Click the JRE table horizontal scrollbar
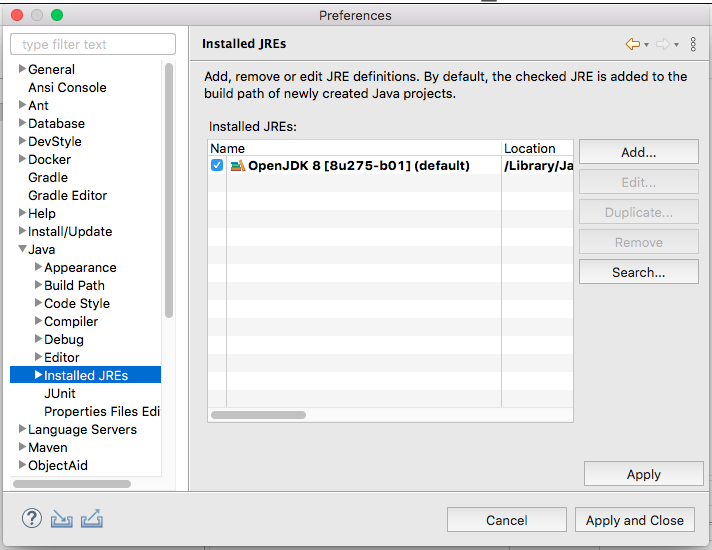The height and width of the screenshot is (550, 712). click(259, 415)
